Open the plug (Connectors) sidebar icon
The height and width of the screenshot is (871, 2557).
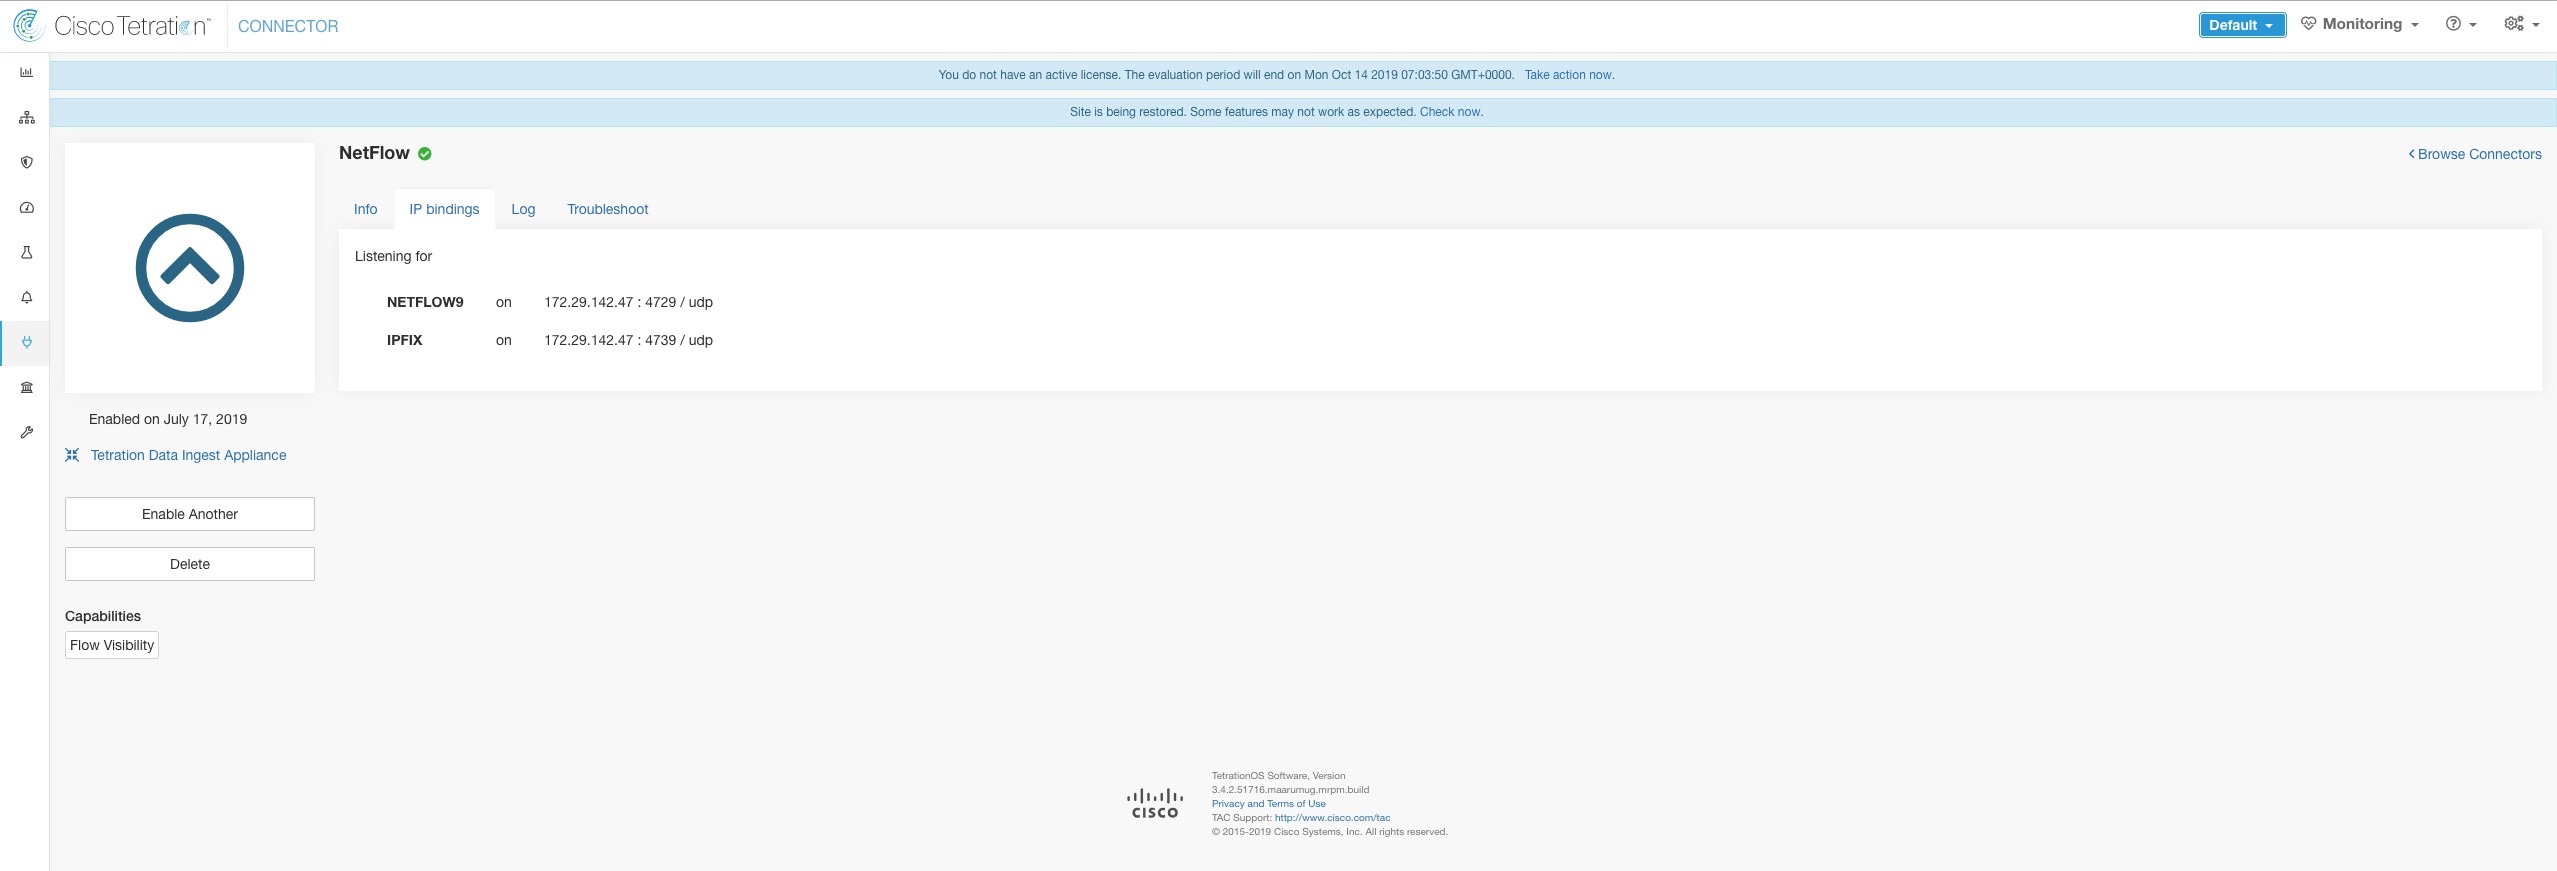pyautogui.click(x=27, y=342)
